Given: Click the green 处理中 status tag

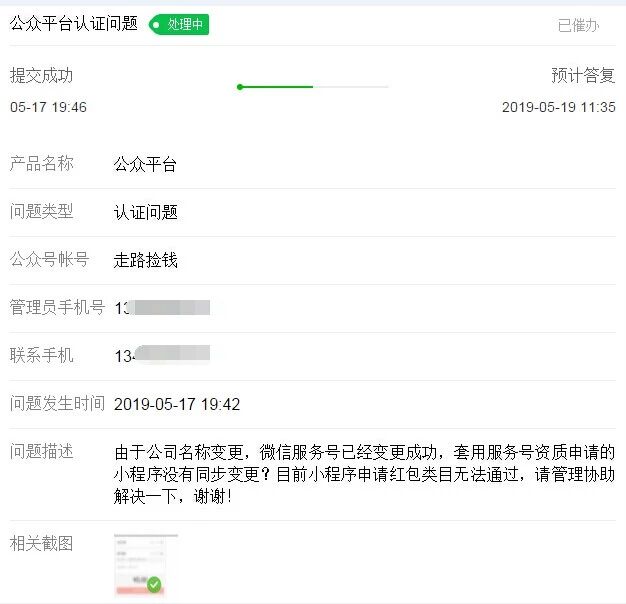Looking at the screenshot, I should [x=179, y=24].
